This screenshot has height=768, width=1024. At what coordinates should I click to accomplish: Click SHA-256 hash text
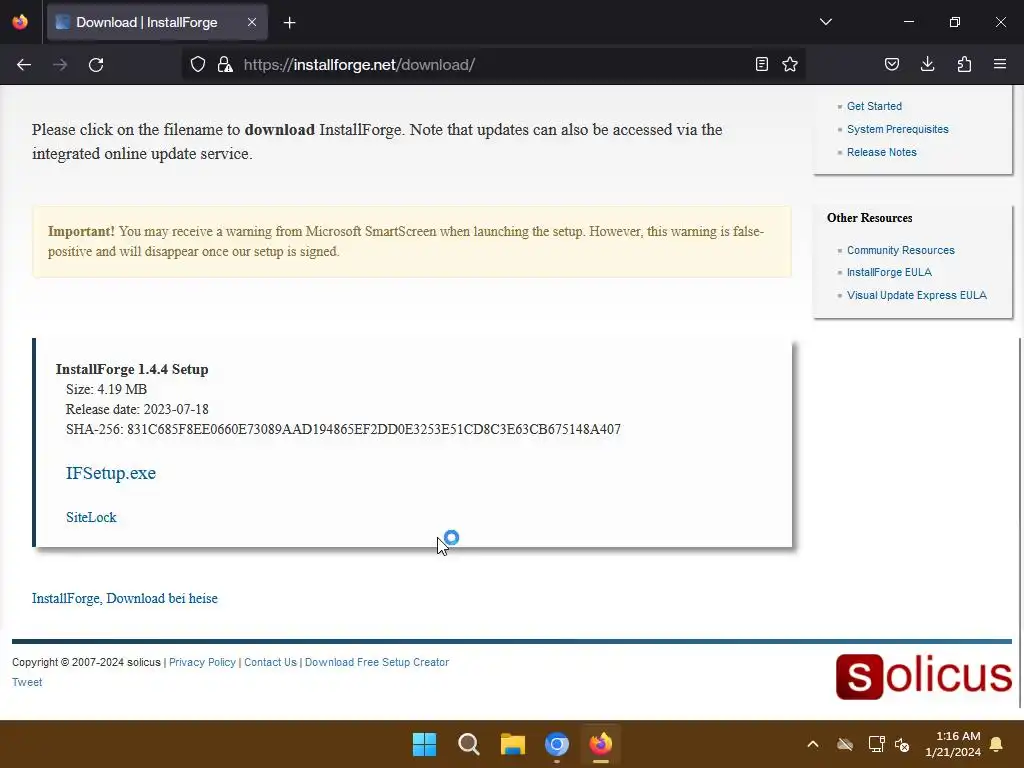[344, 429]
